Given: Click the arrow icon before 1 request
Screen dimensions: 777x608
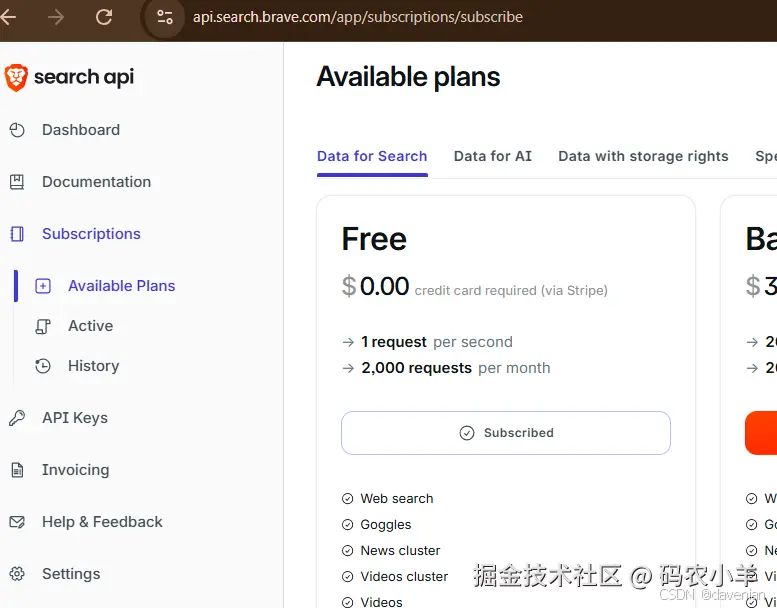Looking at the screenshot, I should click(x=348, y=342).
